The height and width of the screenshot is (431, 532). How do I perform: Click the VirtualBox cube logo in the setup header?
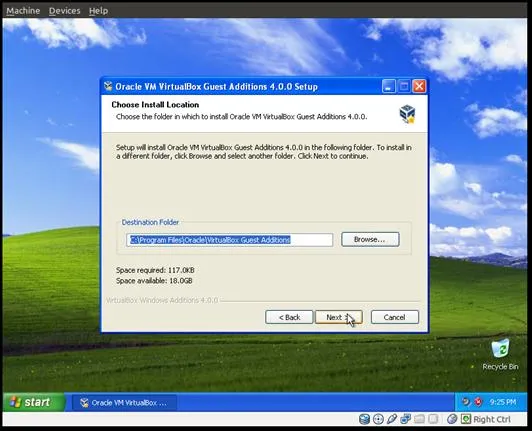click(407, 114)
